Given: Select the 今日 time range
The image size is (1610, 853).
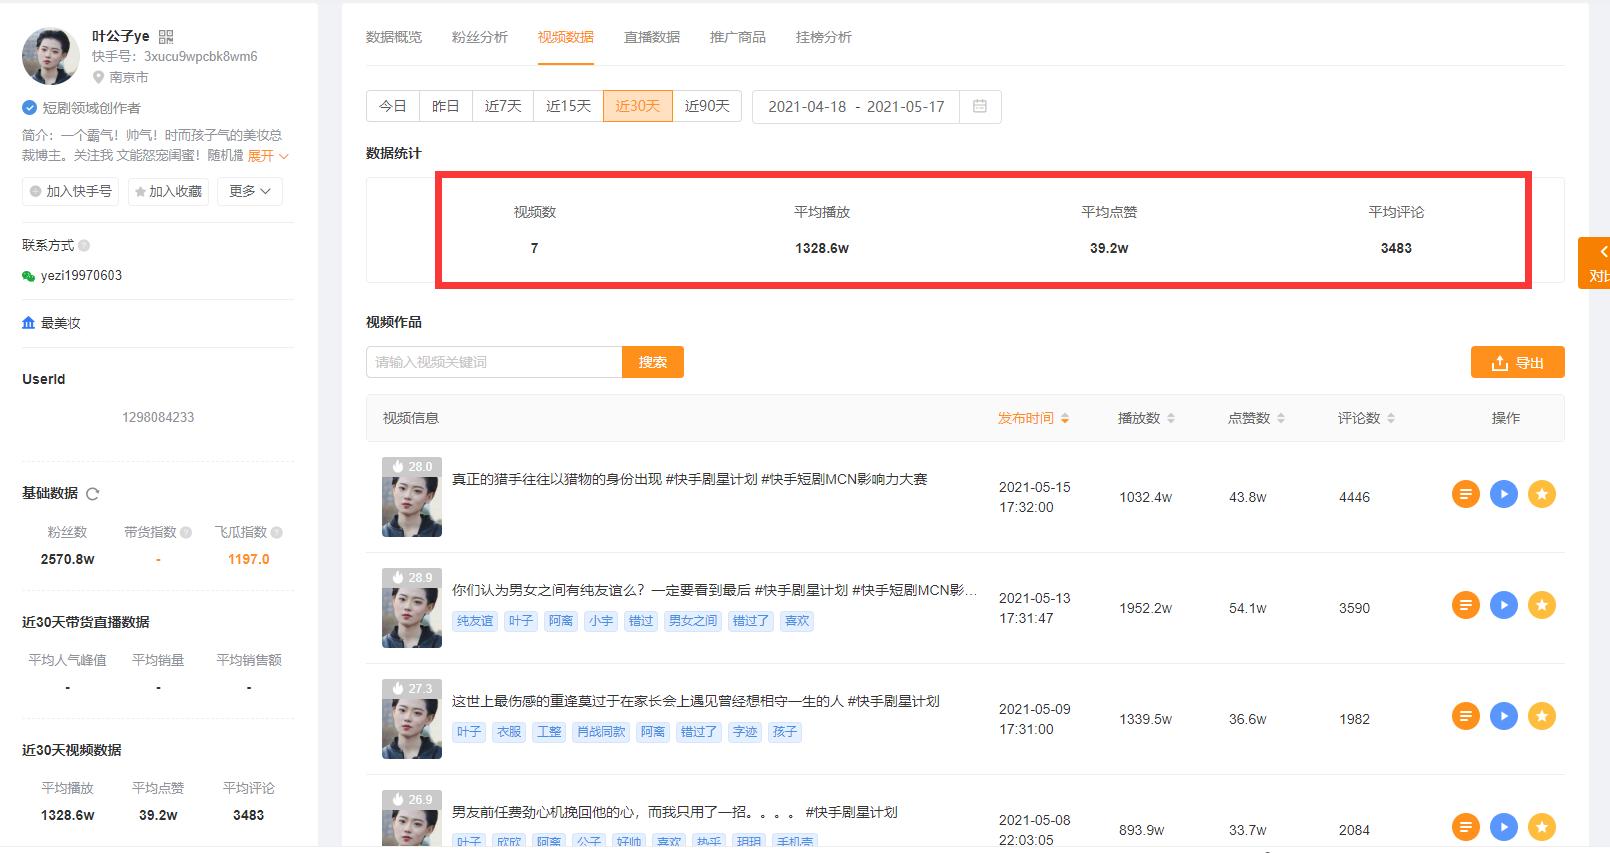Looking at the screenshot, I should (x=393, y=106).
